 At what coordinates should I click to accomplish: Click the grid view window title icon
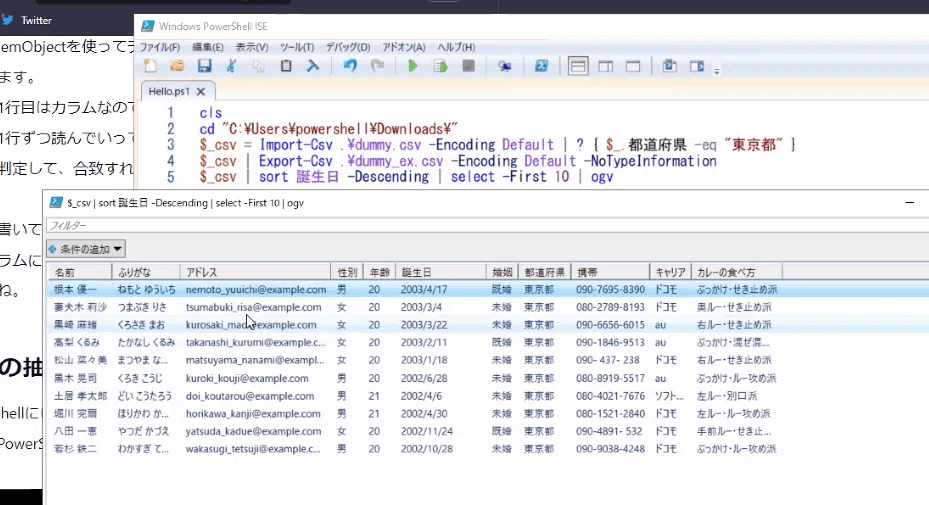coord(56,203)
